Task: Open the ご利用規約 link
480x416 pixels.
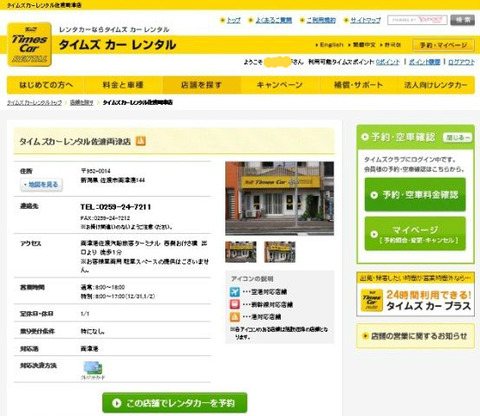Action: [321, 20]
